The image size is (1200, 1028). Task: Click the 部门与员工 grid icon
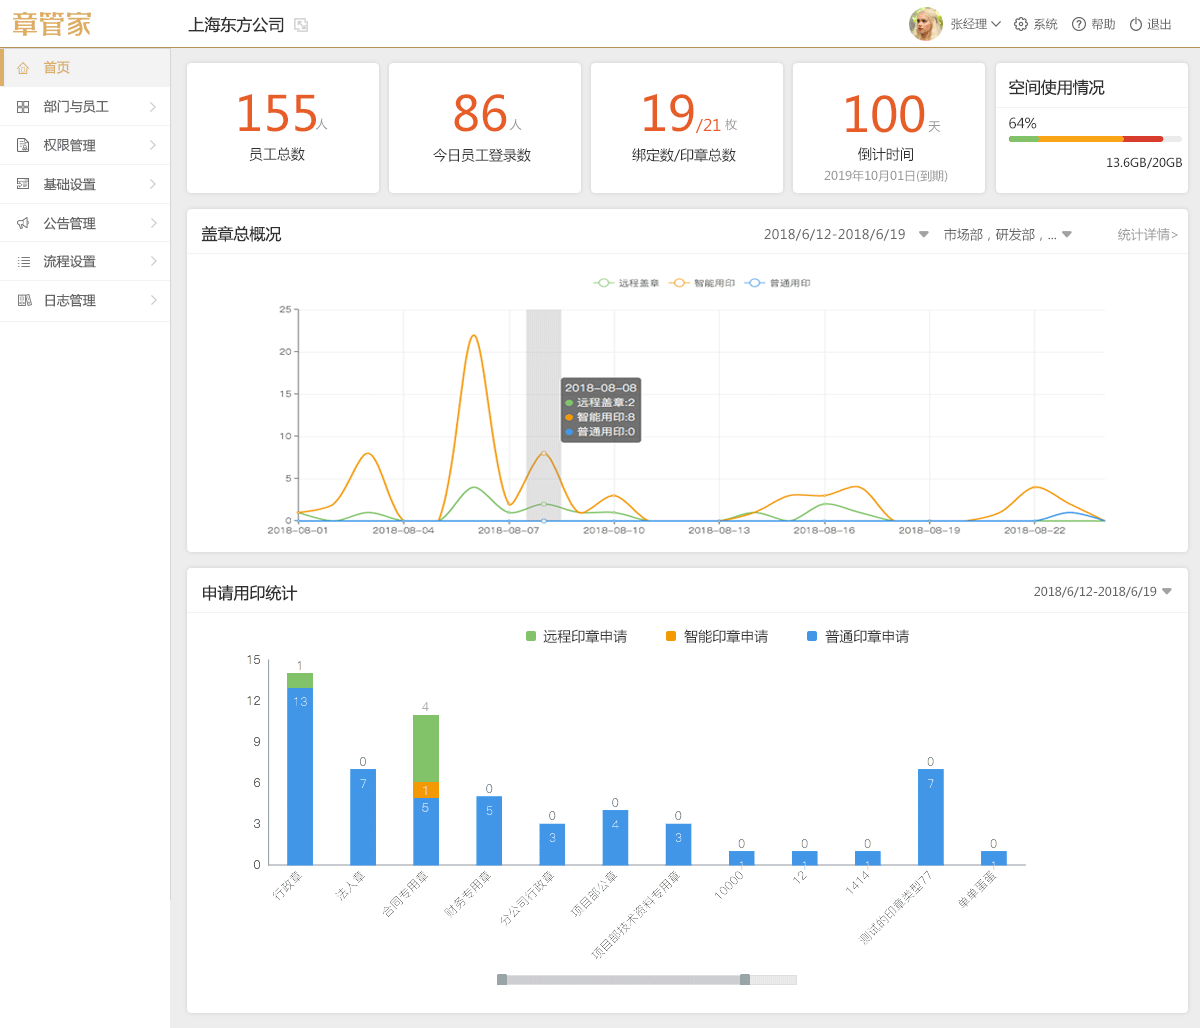pos(23,107)
